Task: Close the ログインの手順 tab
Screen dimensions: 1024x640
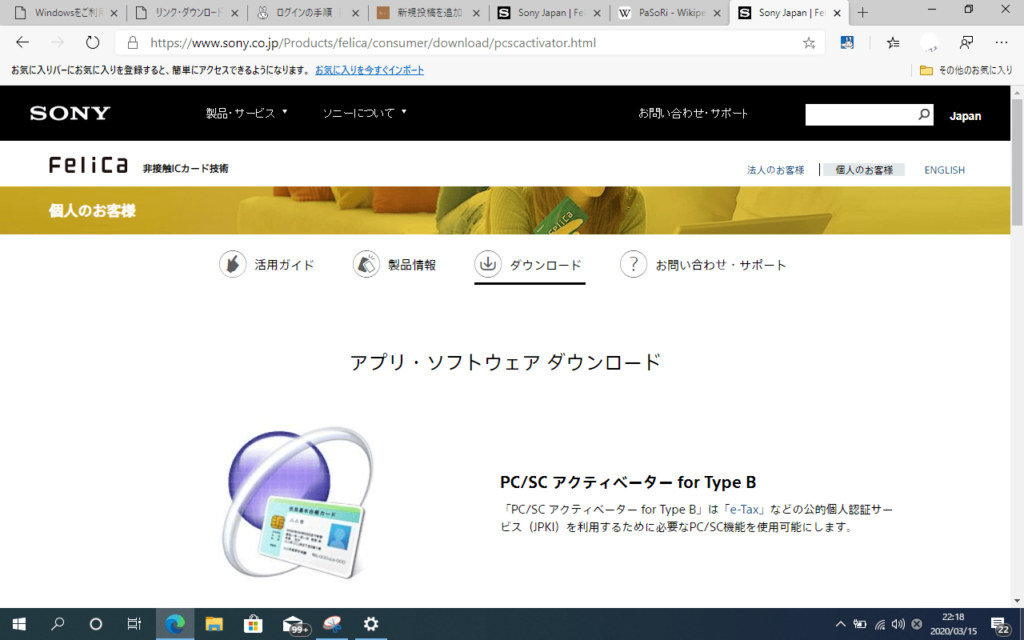Action: (x=355, y=13)
